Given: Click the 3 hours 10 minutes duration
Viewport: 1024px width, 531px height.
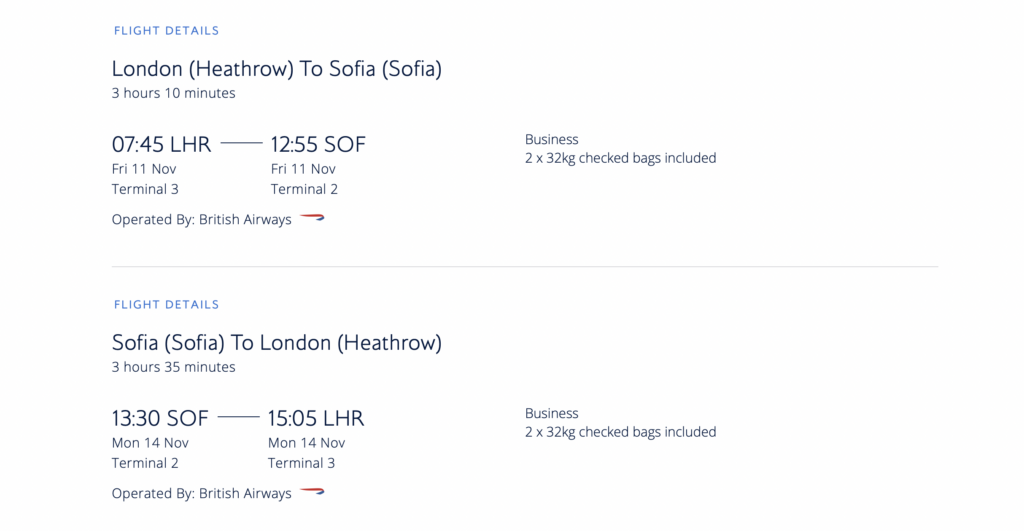Looking at the screenshot, I should point(173,94).
